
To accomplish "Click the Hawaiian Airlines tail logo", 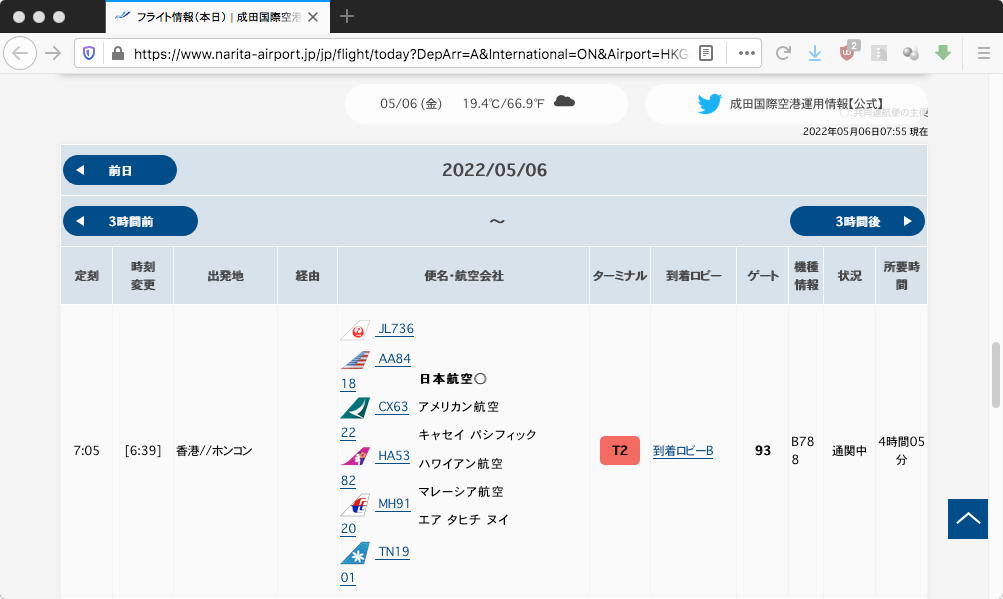I will [x=356, y=456].
